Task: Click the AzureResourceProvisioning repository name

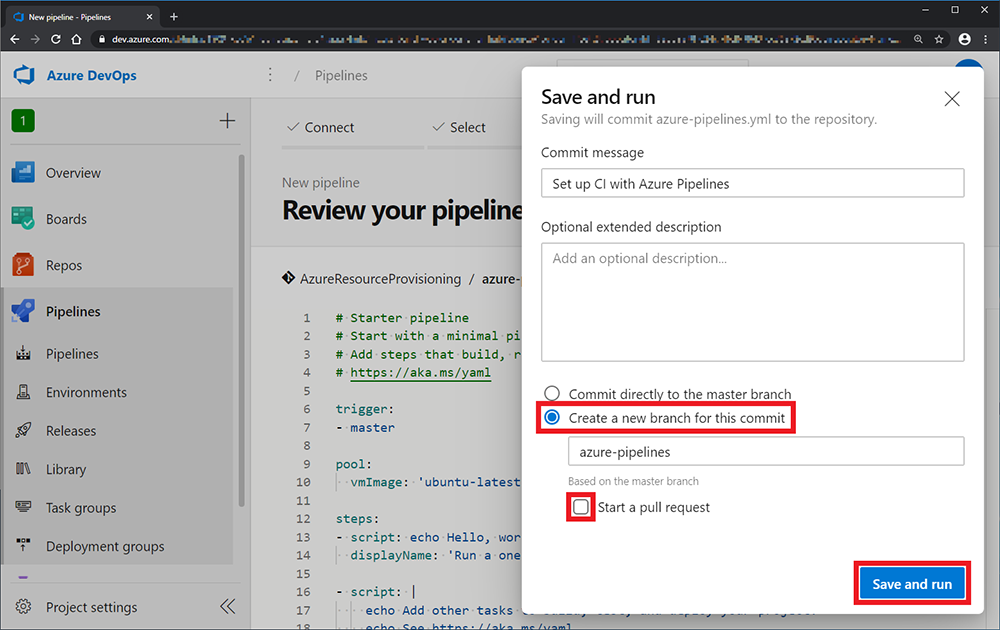Action: click(x=380, y=279)
